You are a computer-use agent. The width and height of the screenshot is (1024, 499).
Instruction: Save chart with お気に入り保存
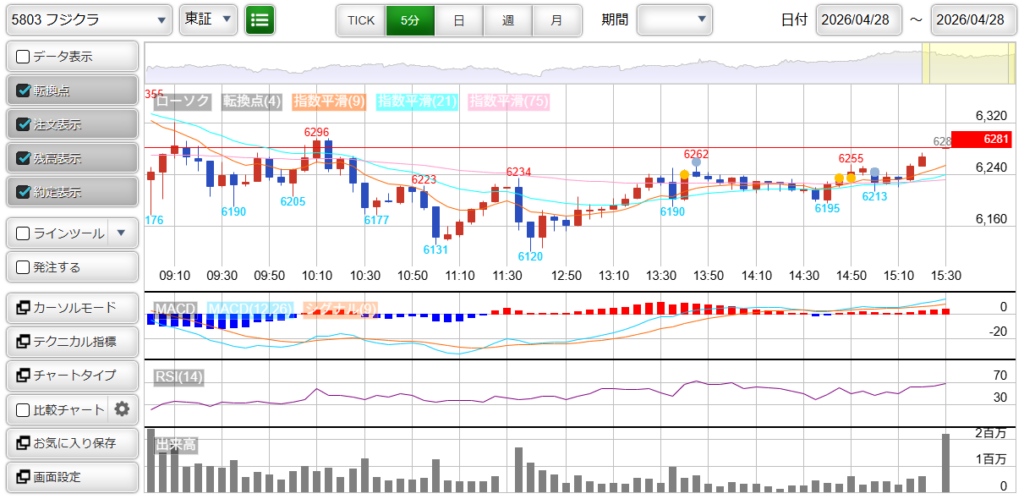[x=72, y=442]
